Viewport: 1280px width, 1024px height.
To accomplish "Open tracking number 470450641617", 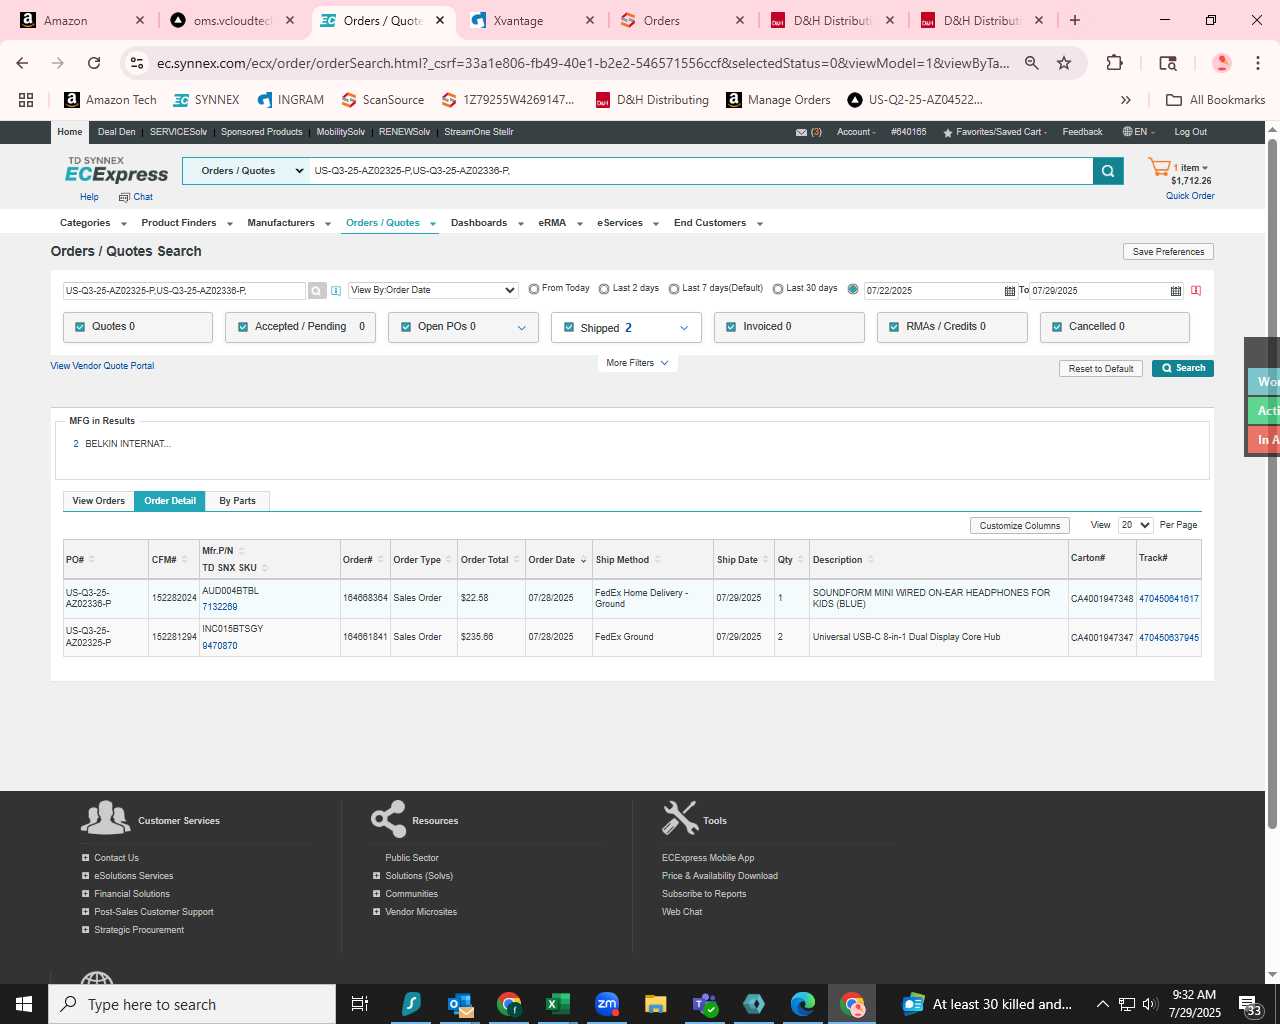I will point(1168,599).
